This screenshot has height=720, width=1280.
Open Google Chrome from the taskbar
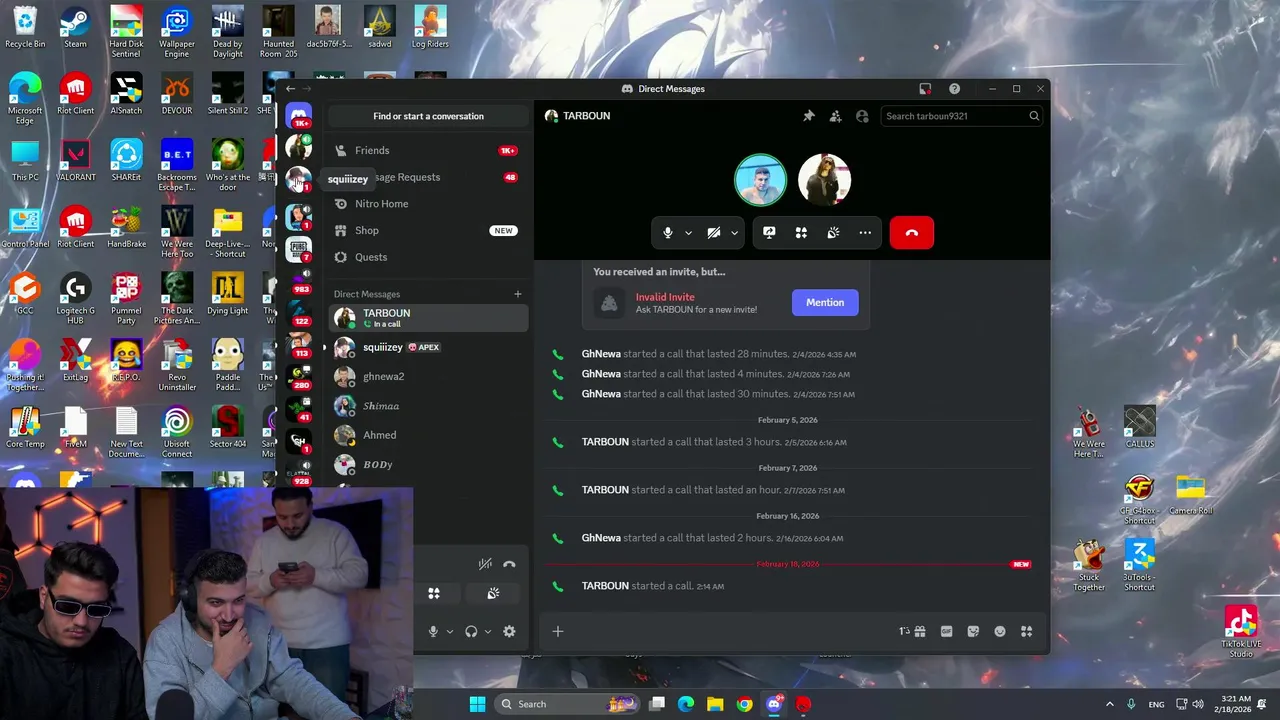click(x=744, y=704)
